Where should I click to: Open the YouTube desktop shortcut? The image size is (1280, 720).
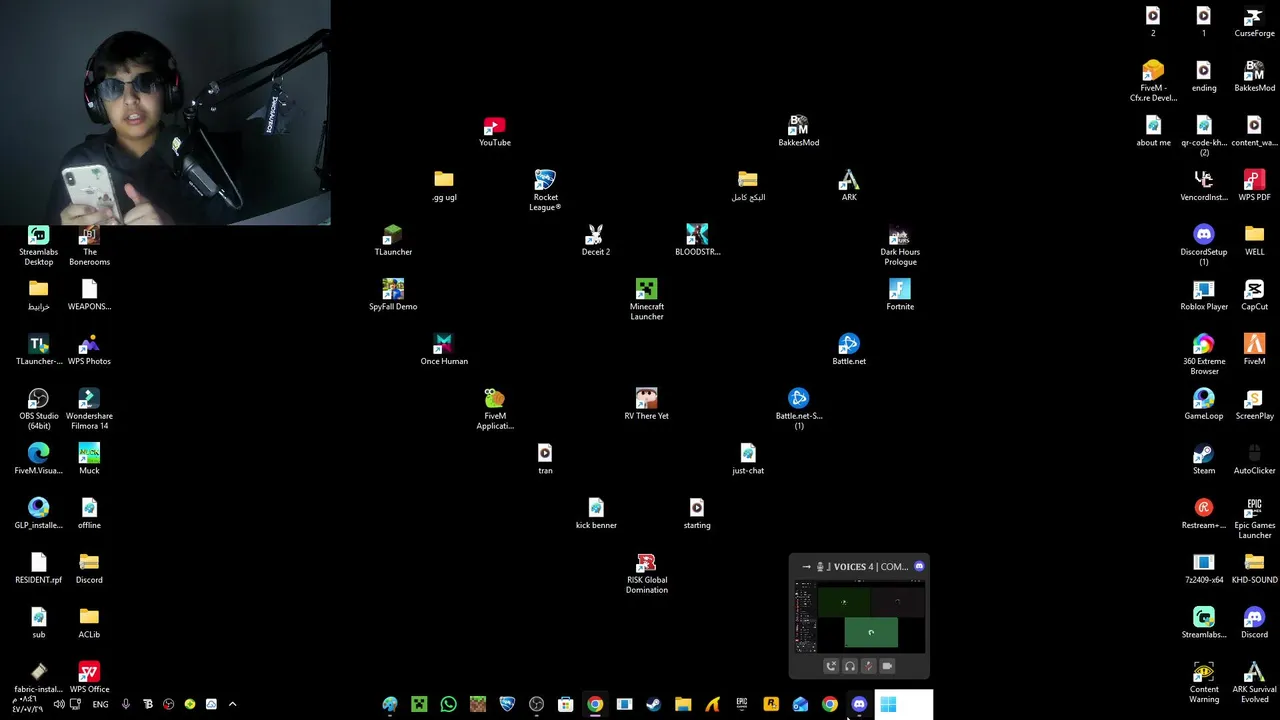click(x=494, y=132)
